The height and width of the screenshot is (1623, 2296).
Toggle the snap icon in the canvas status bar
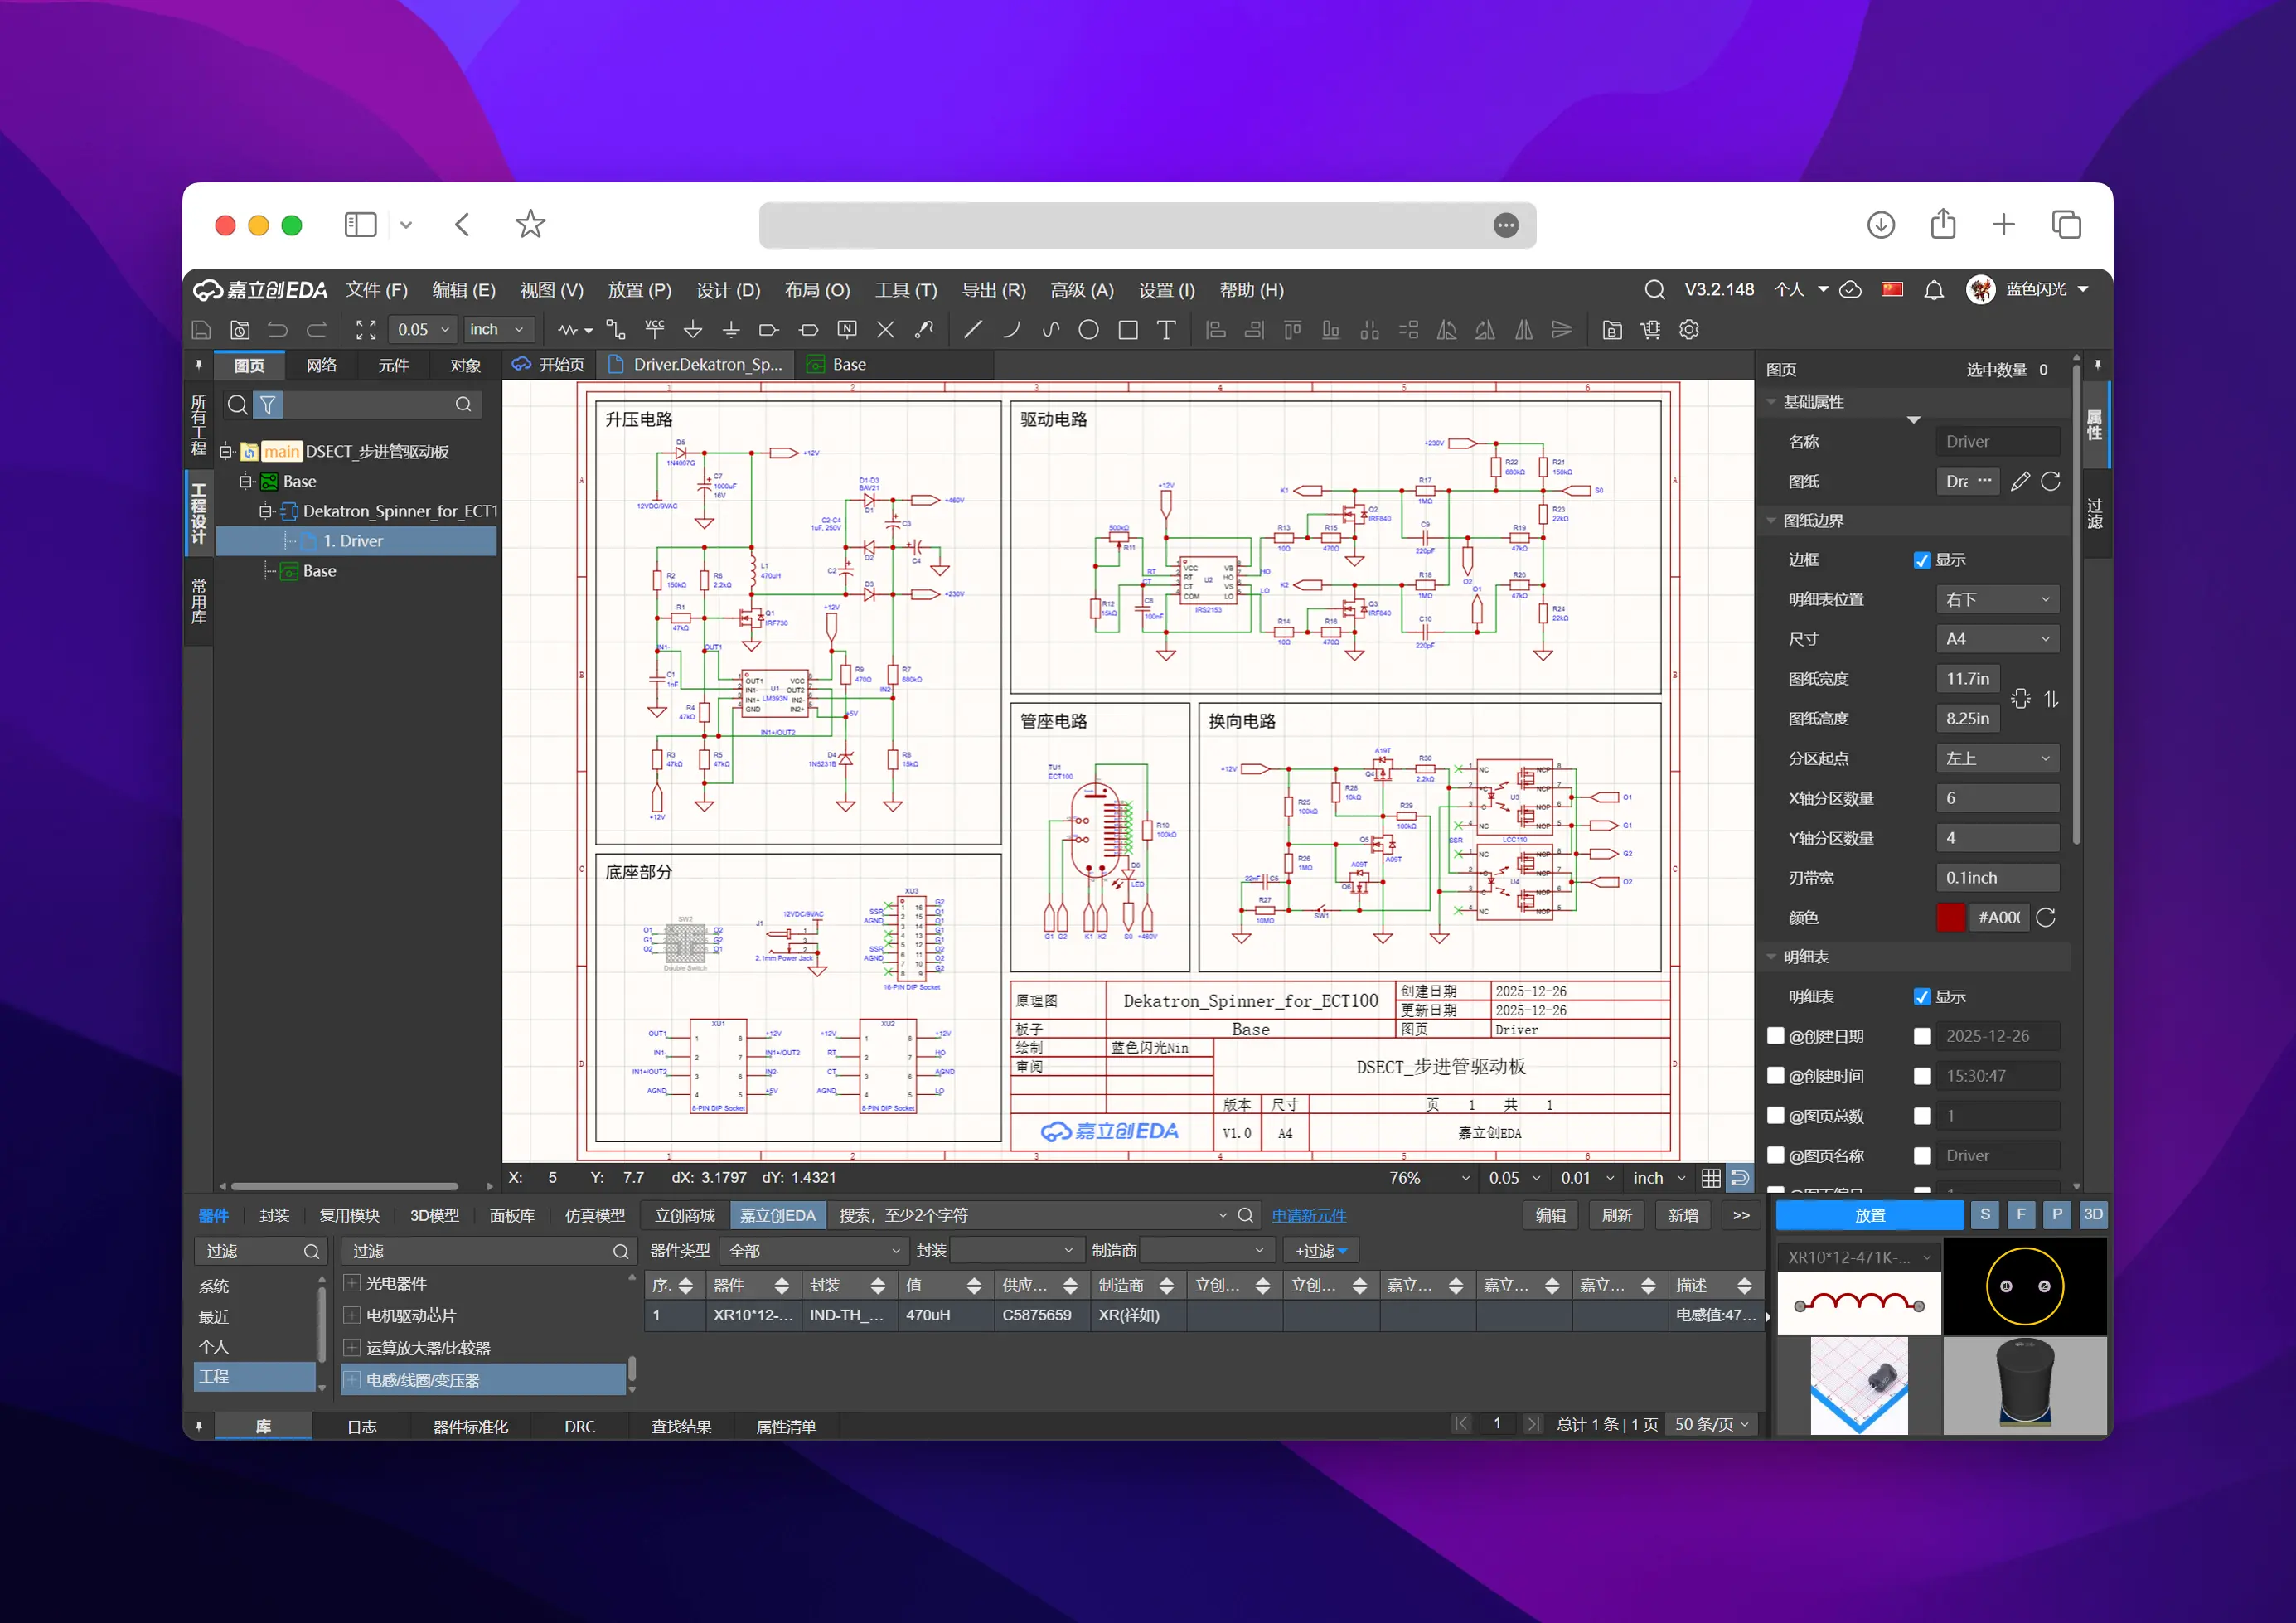(x=1740, y=1178)
